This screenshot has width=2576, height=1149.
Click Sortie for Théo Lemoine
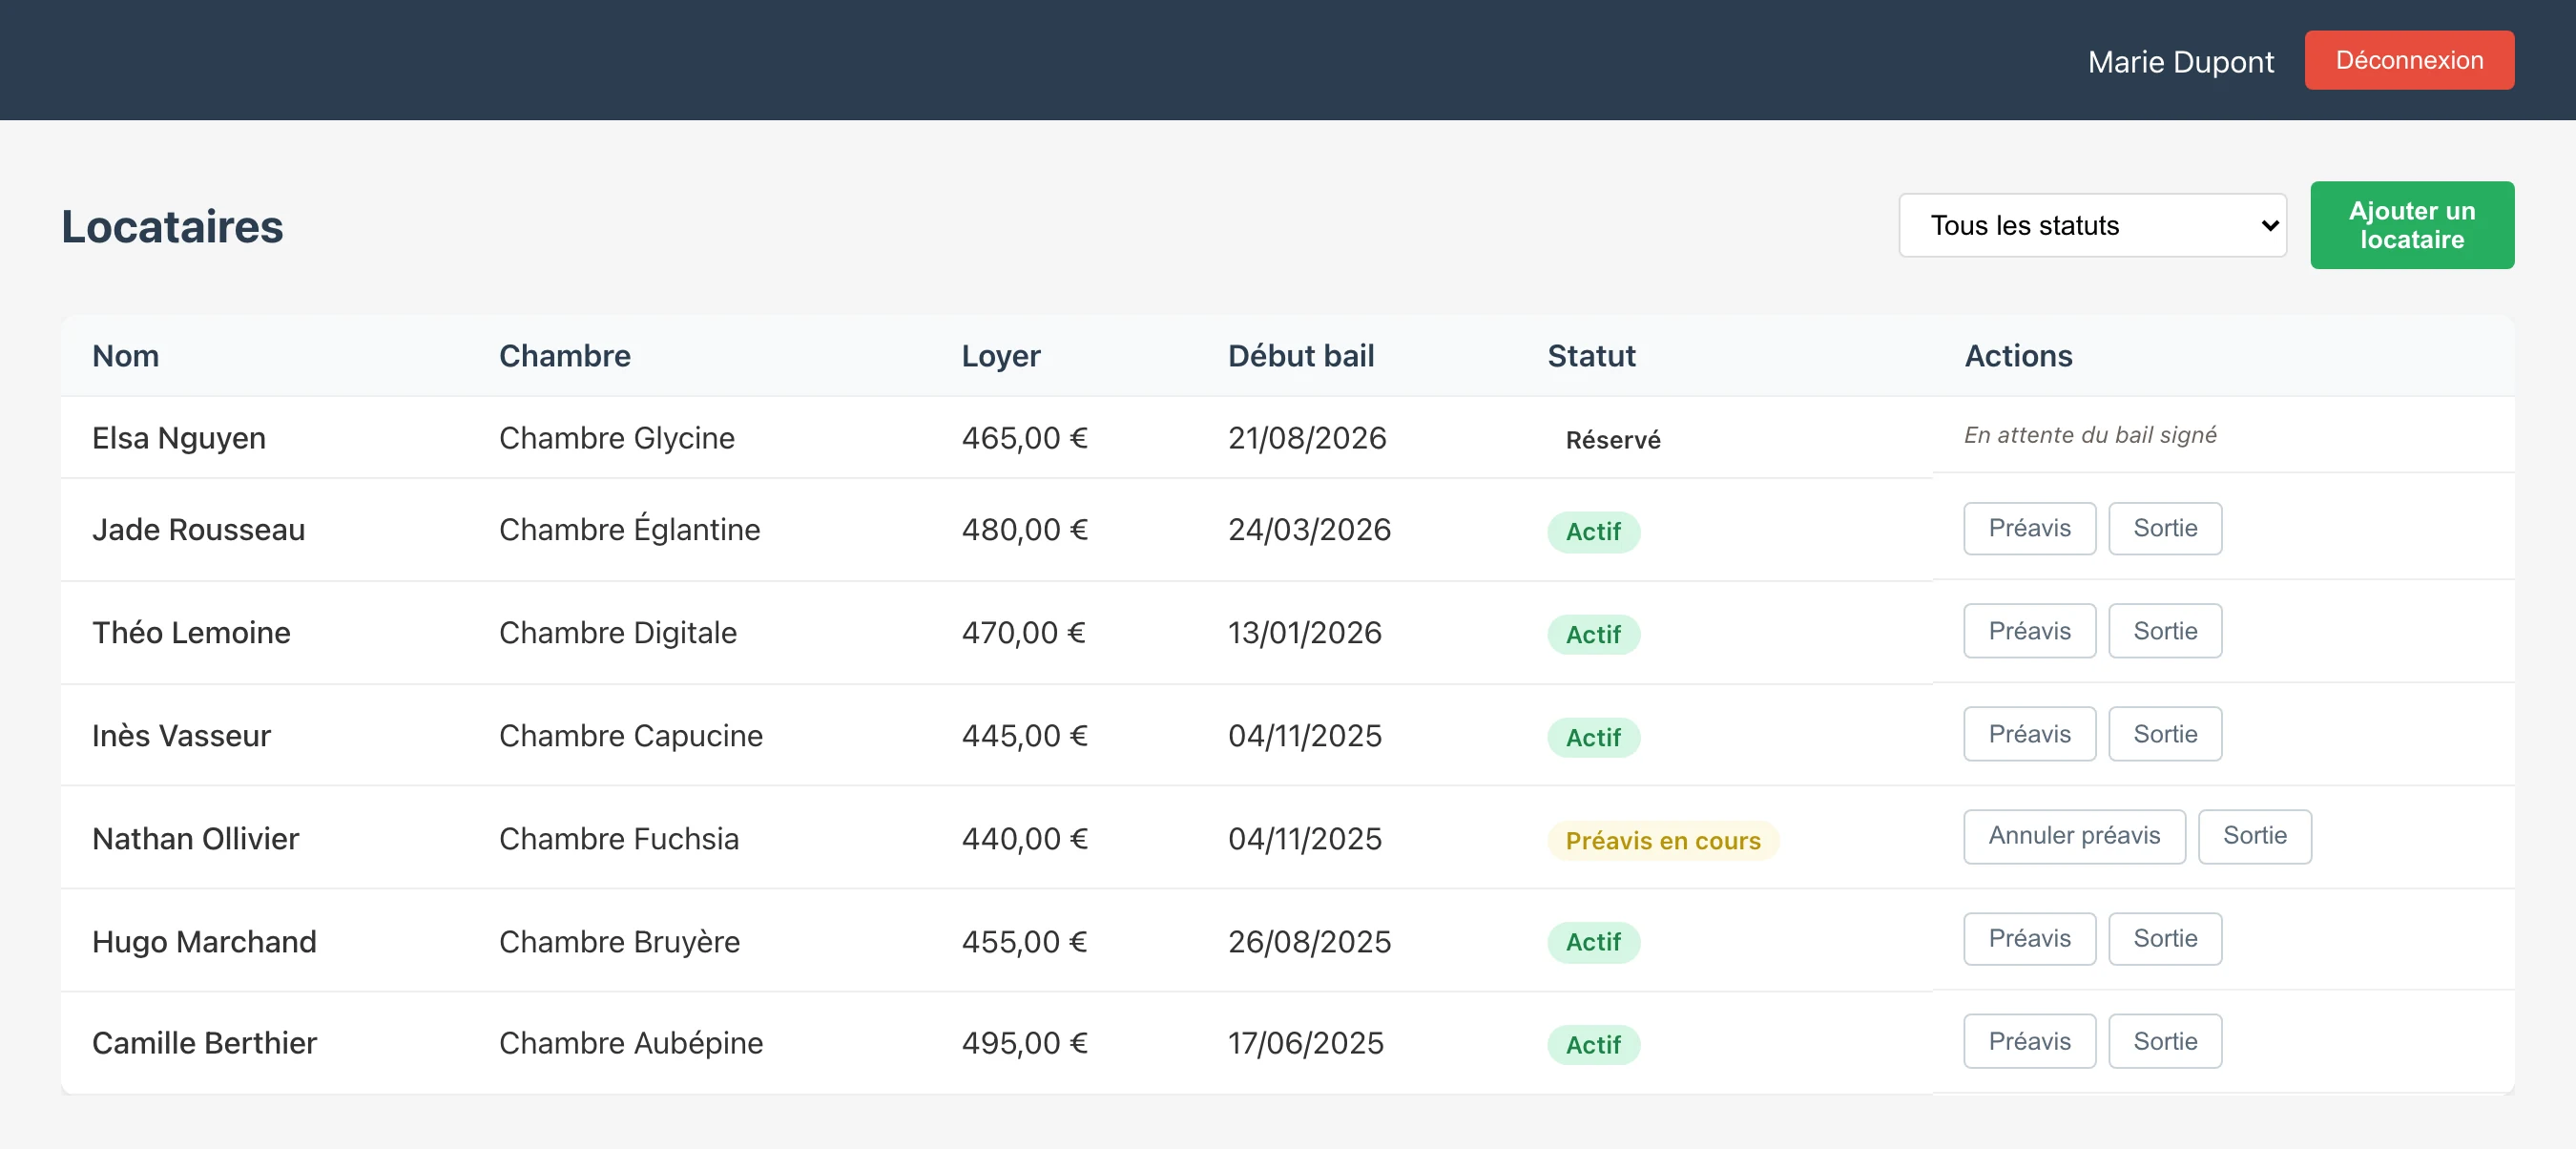(2165, 631)
